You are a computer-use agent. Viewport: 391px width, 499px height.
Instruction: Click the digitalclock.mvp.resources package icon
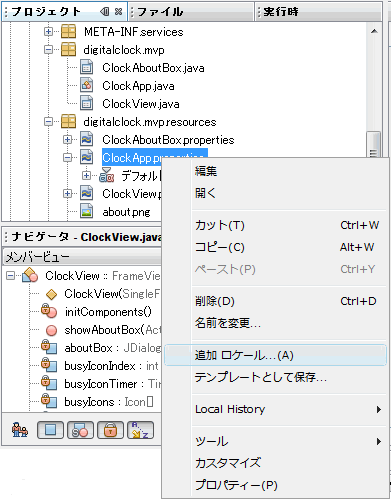click(x=68, y=122)
